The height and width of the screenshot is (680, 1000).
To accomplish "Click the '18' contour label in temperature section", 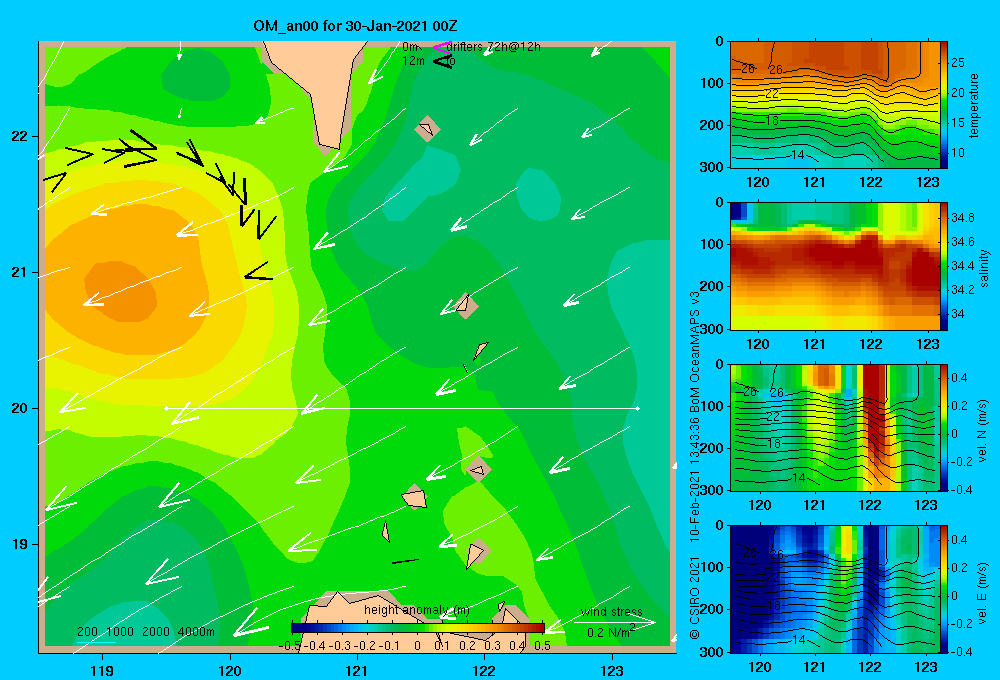I will point(772,121).
